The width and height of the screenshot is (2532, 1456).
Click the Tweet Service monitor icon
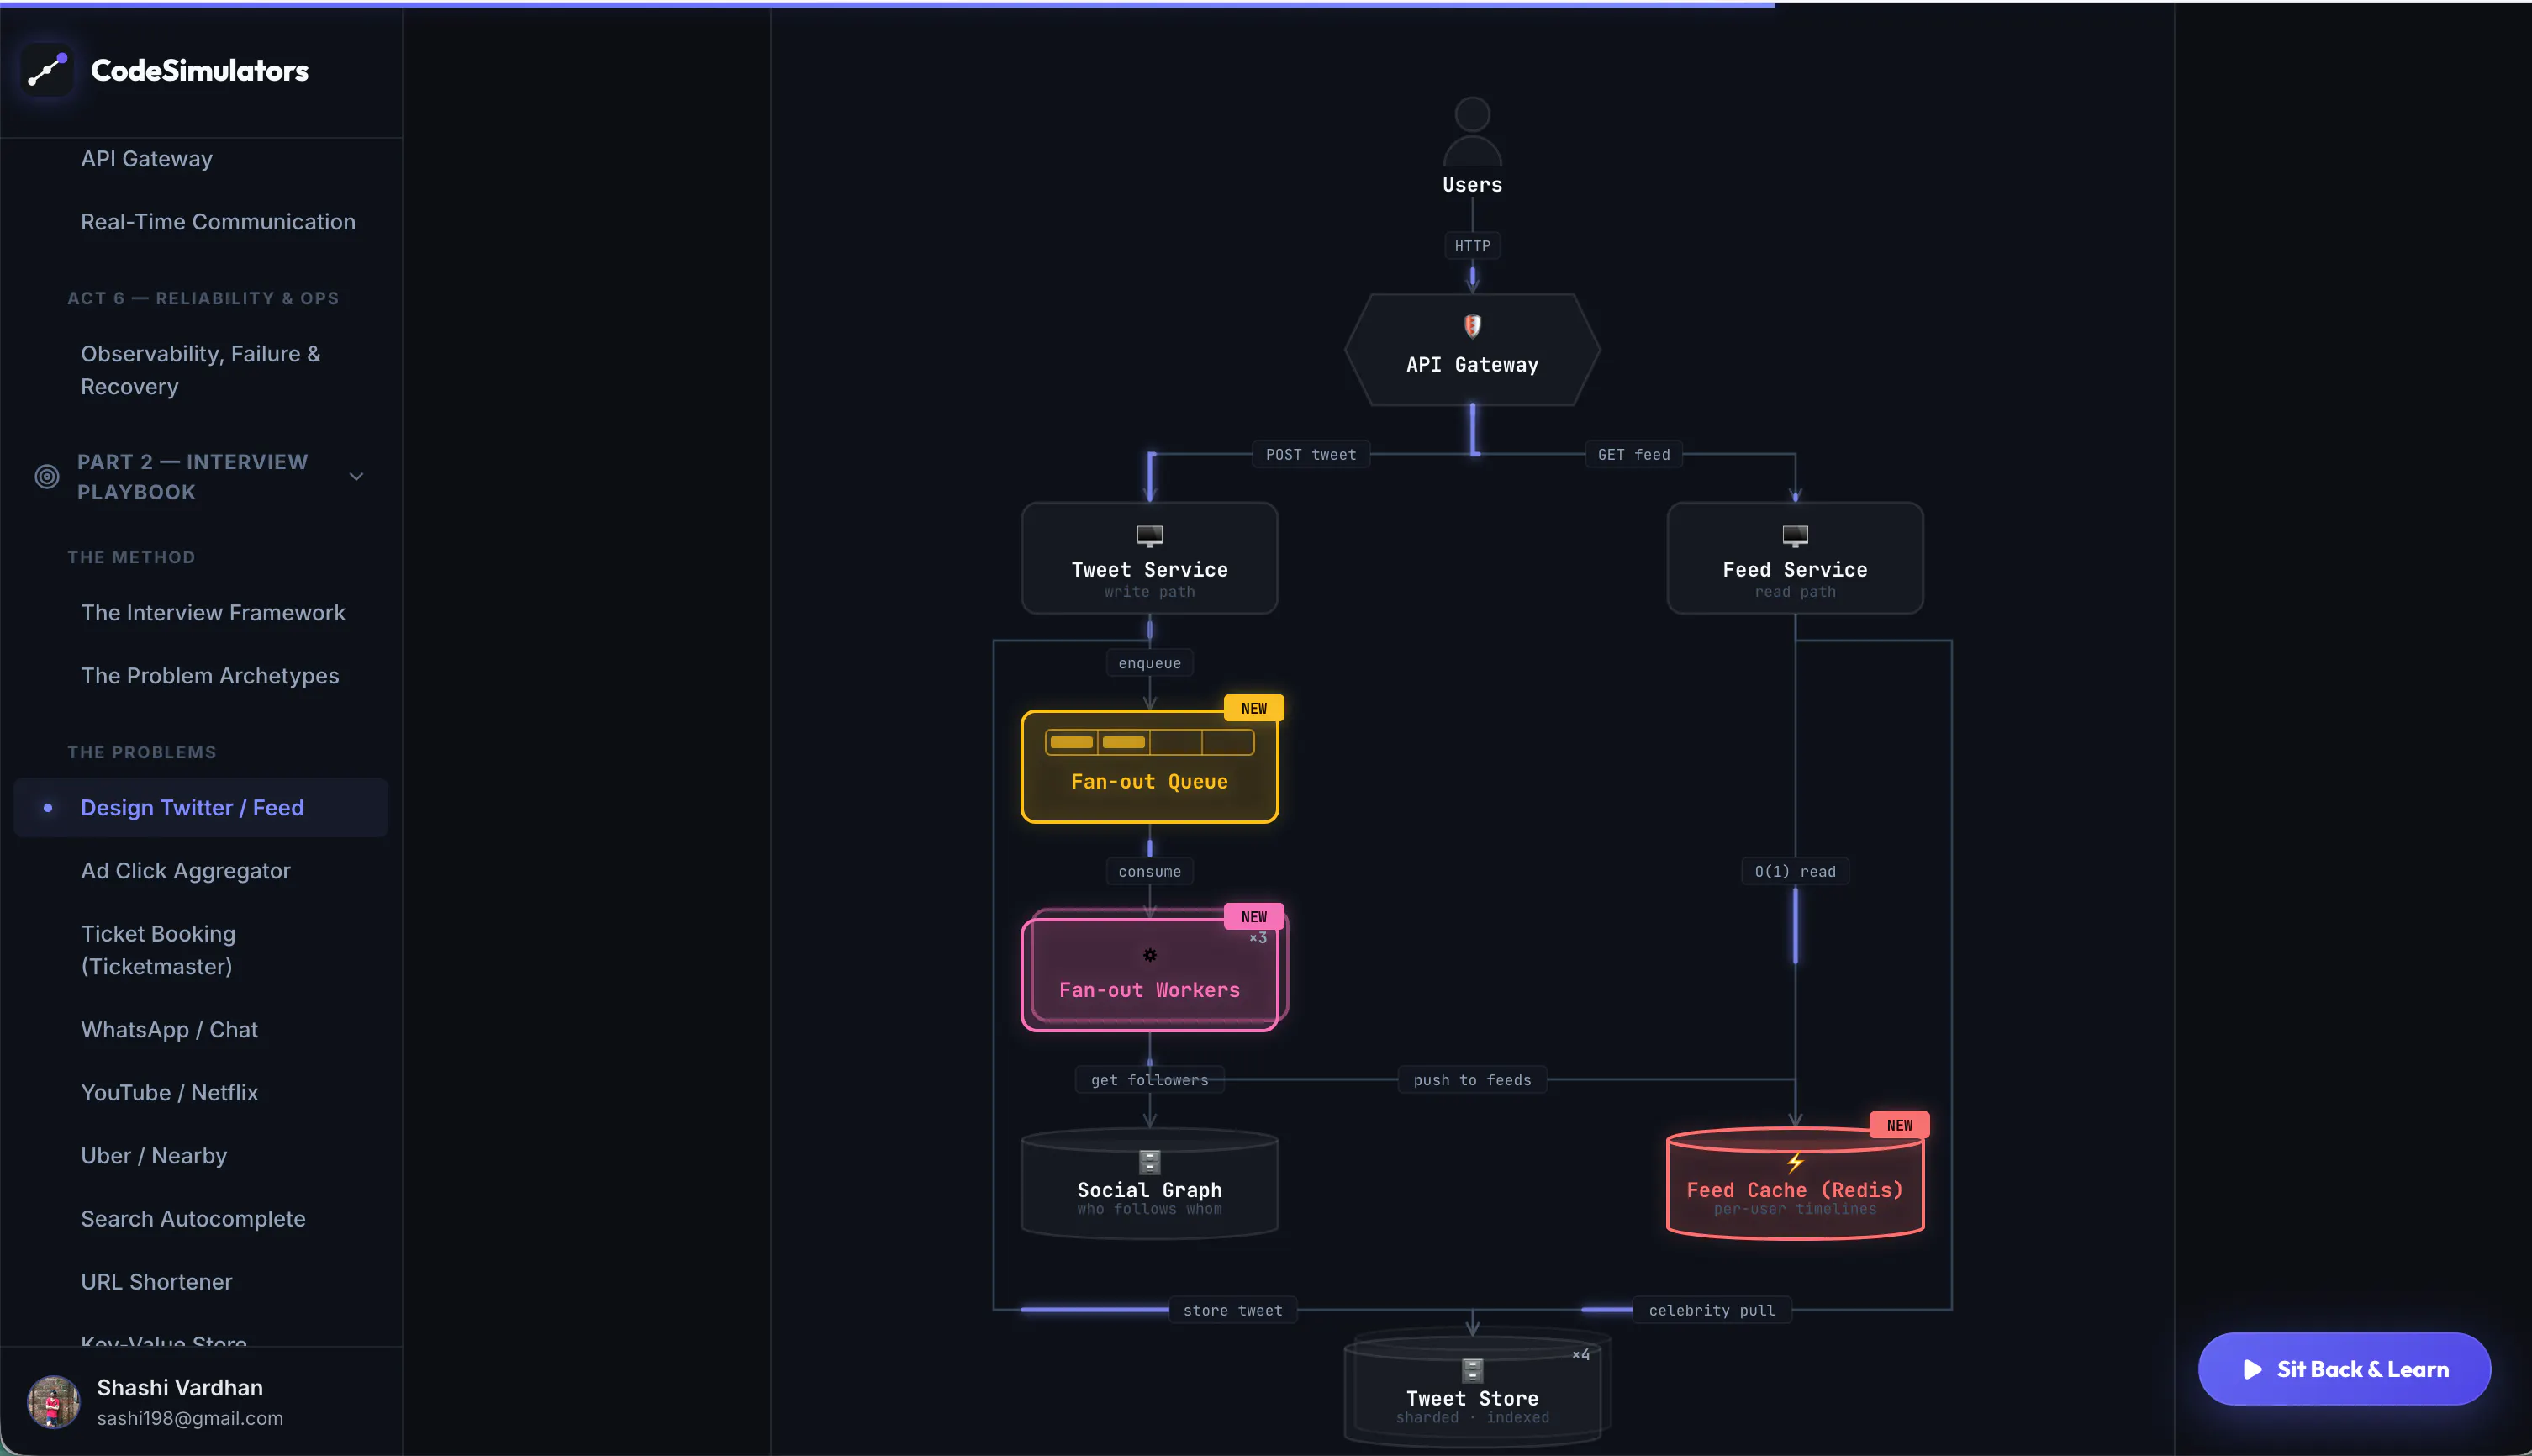pos(1150,536)
